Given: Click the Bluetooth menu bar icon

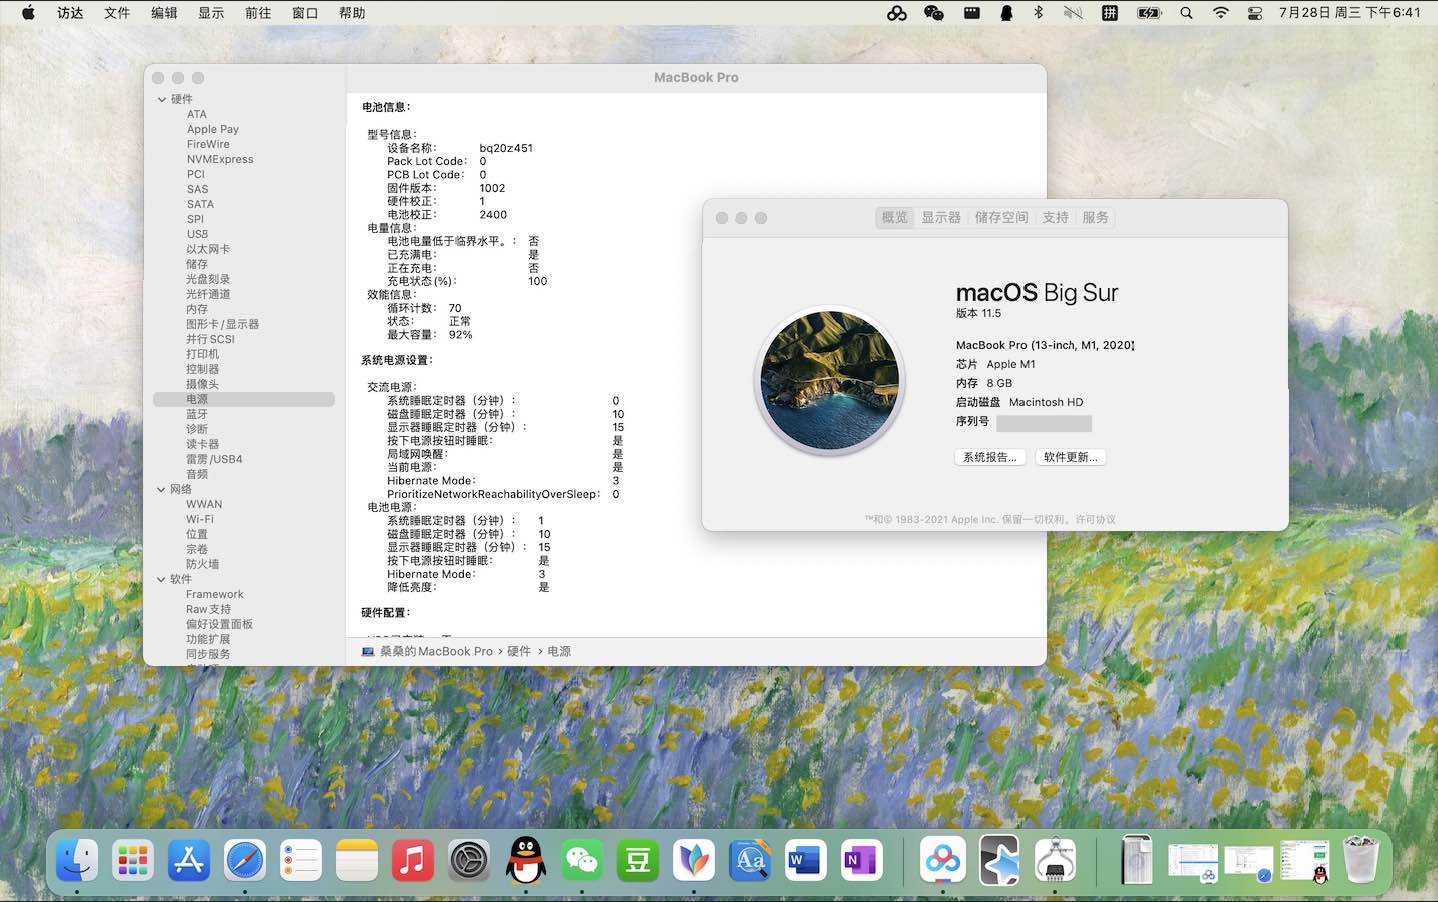Looking at the screenshot, I should tap(1038, 13).
